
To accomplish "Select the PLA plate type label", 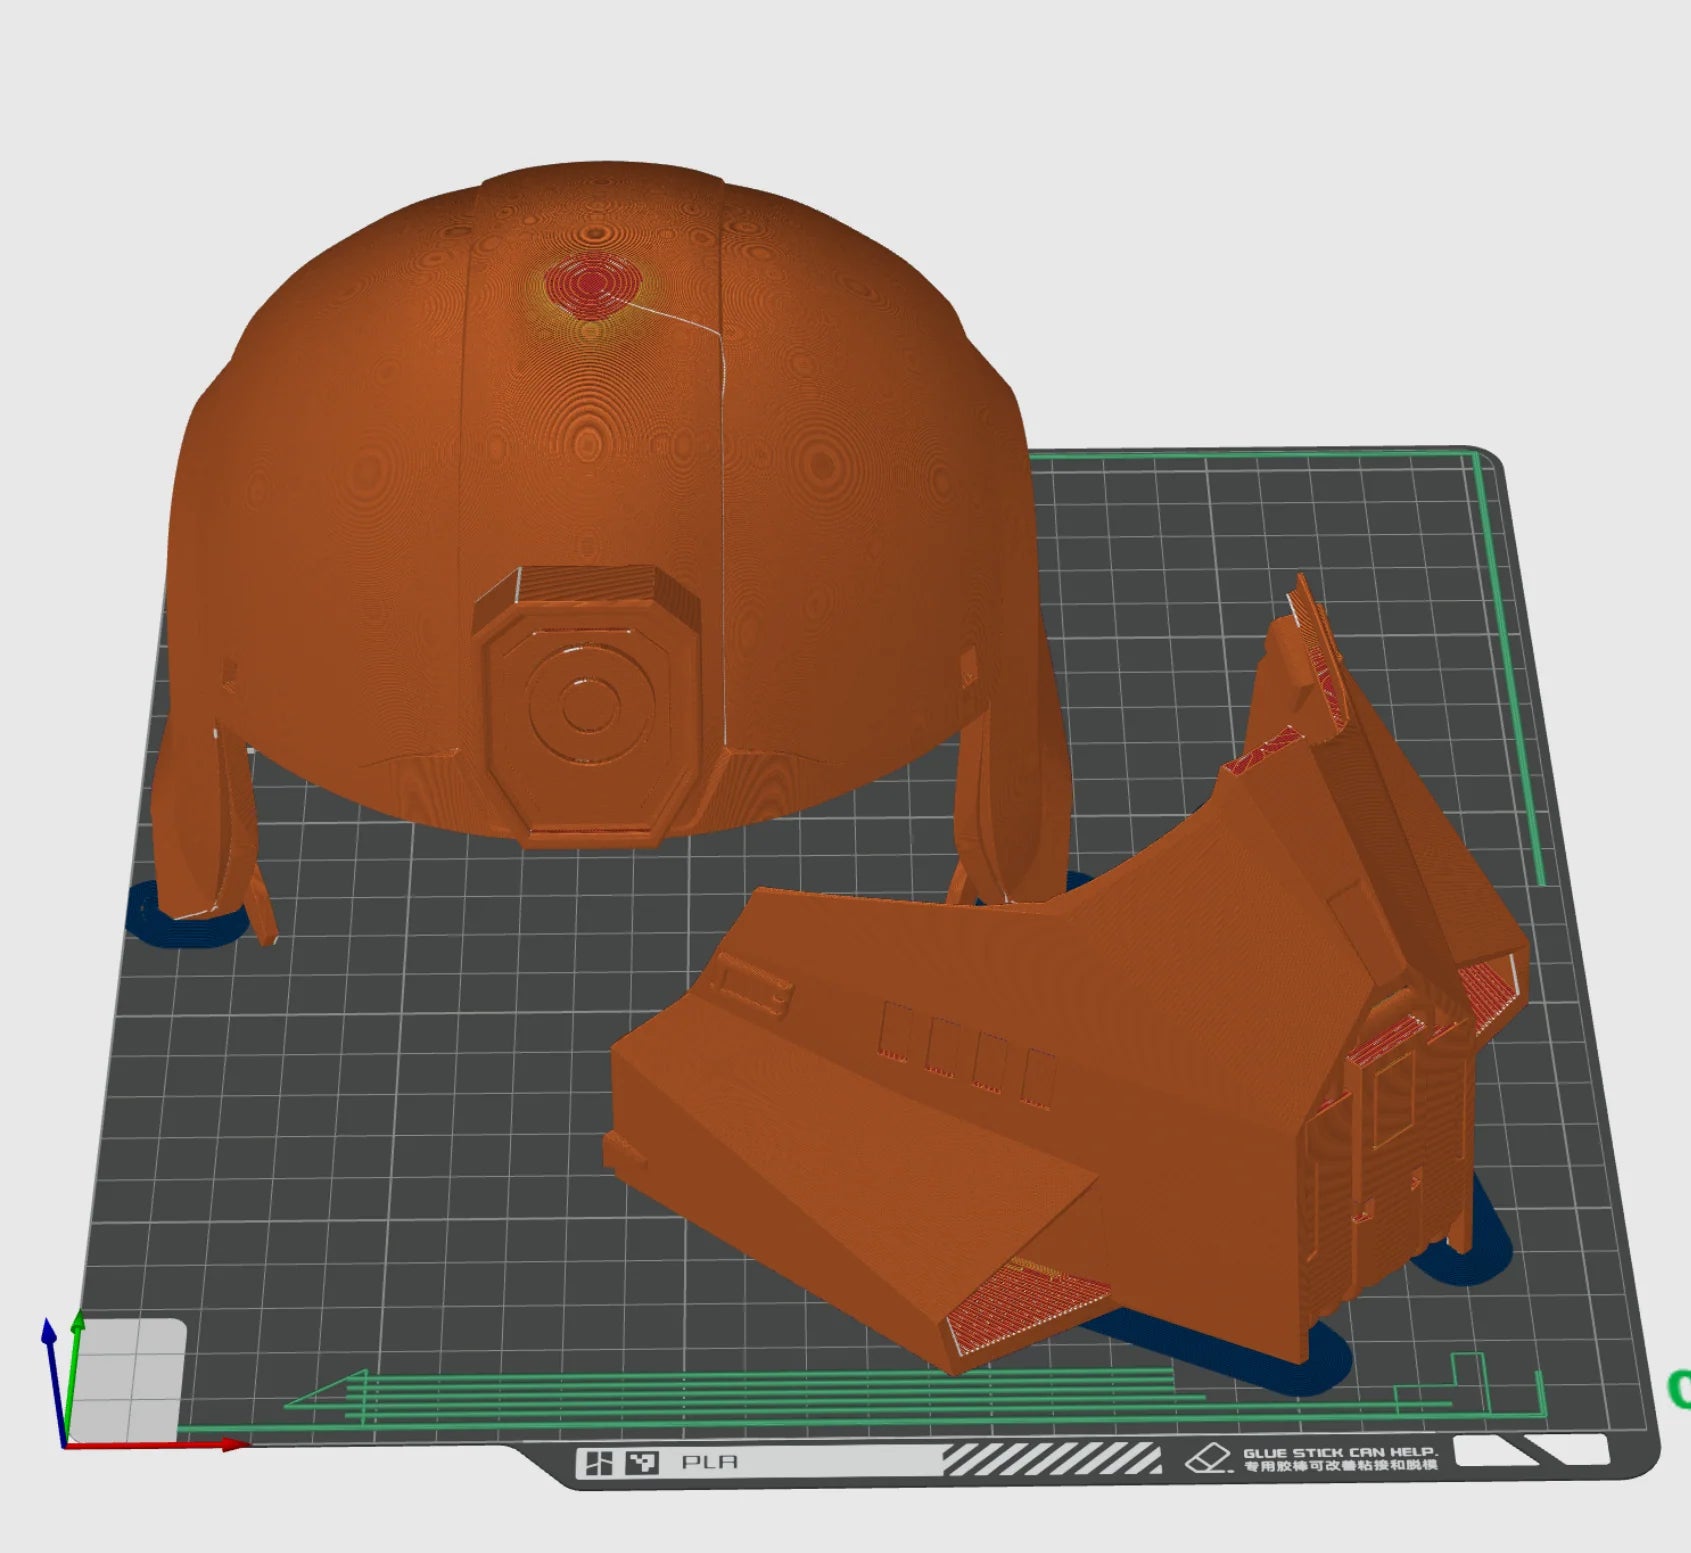I will pyautogui.click(x=709, y=1462).
